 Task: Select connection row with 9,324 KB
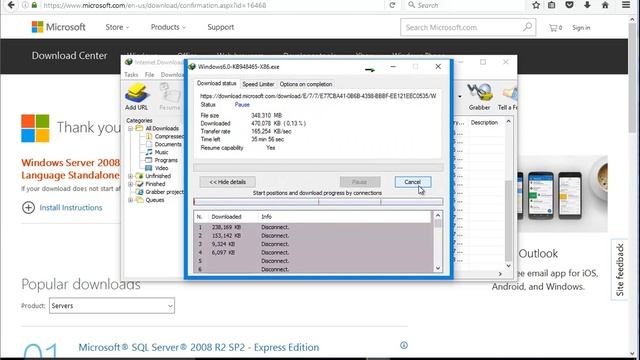click(x=312, y=244)
